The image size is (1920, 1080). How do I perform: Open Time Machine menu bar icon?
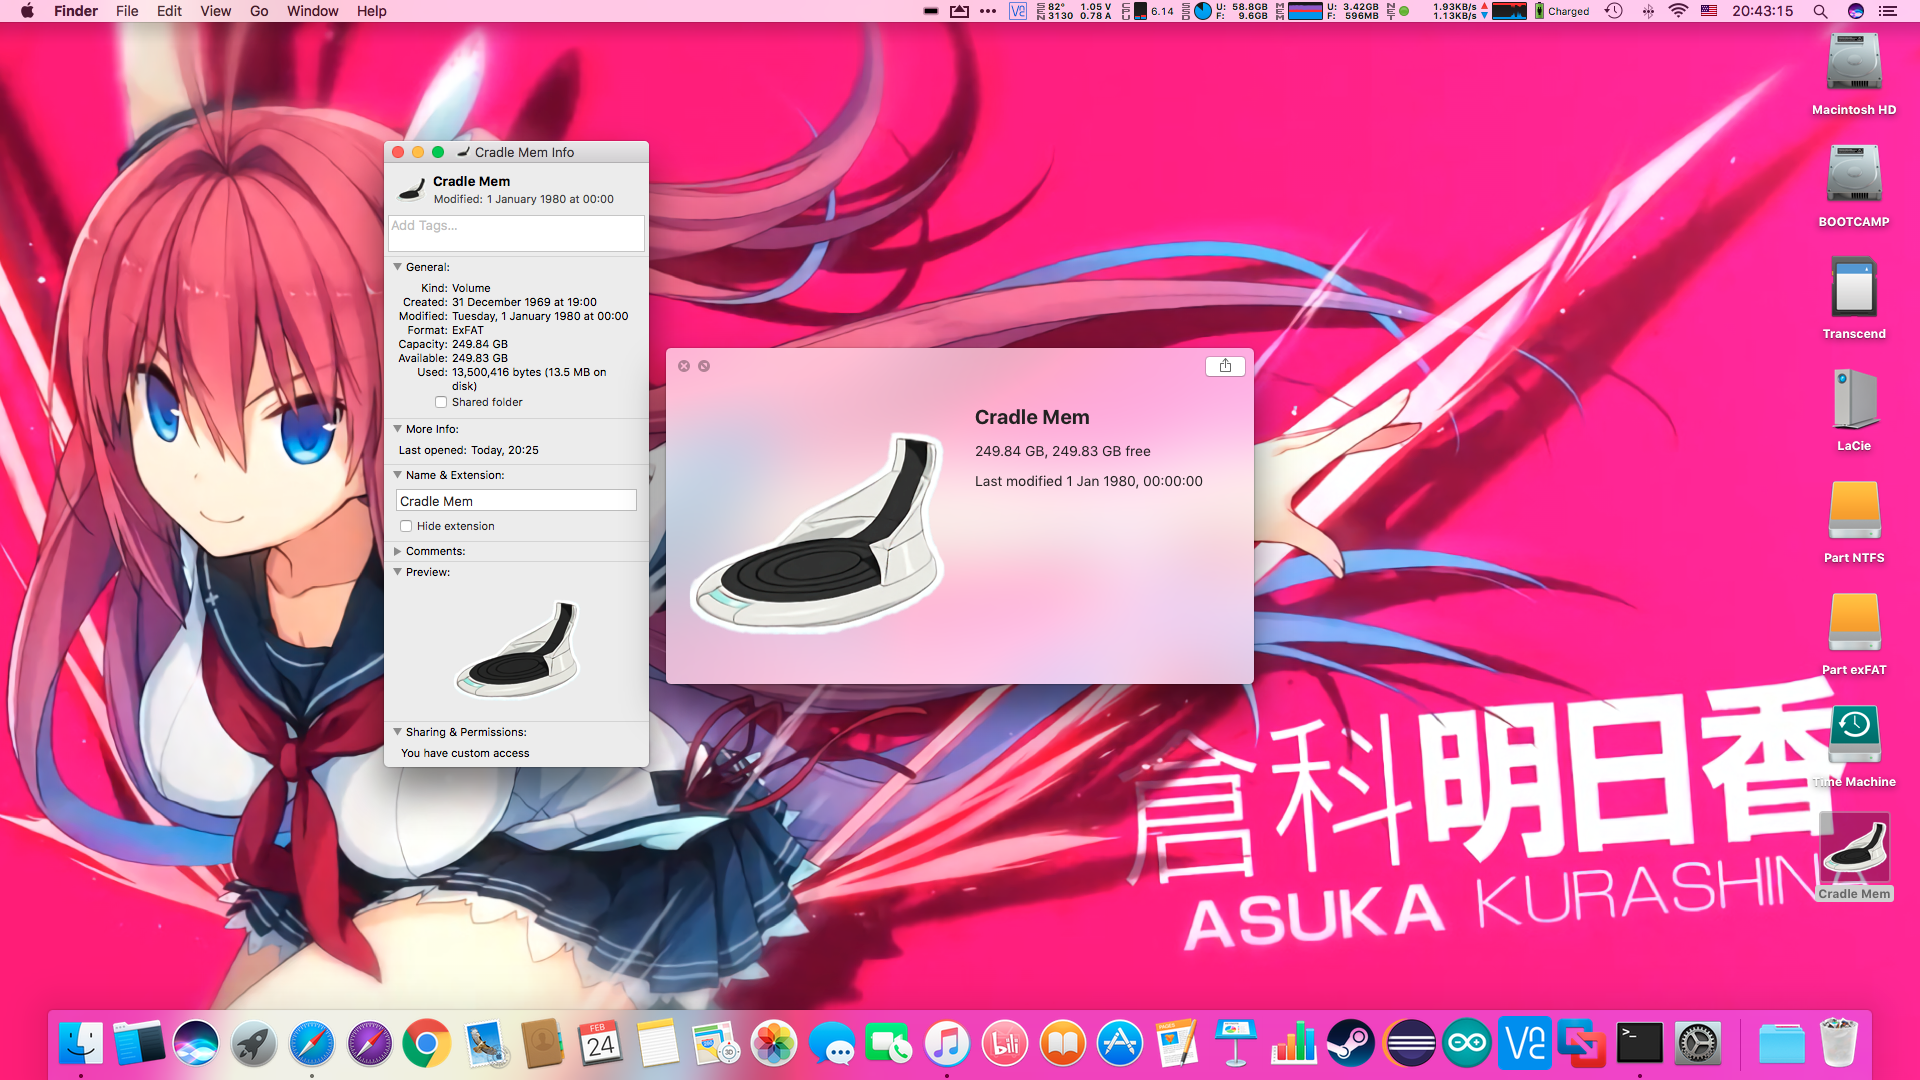click(1613, 11)
